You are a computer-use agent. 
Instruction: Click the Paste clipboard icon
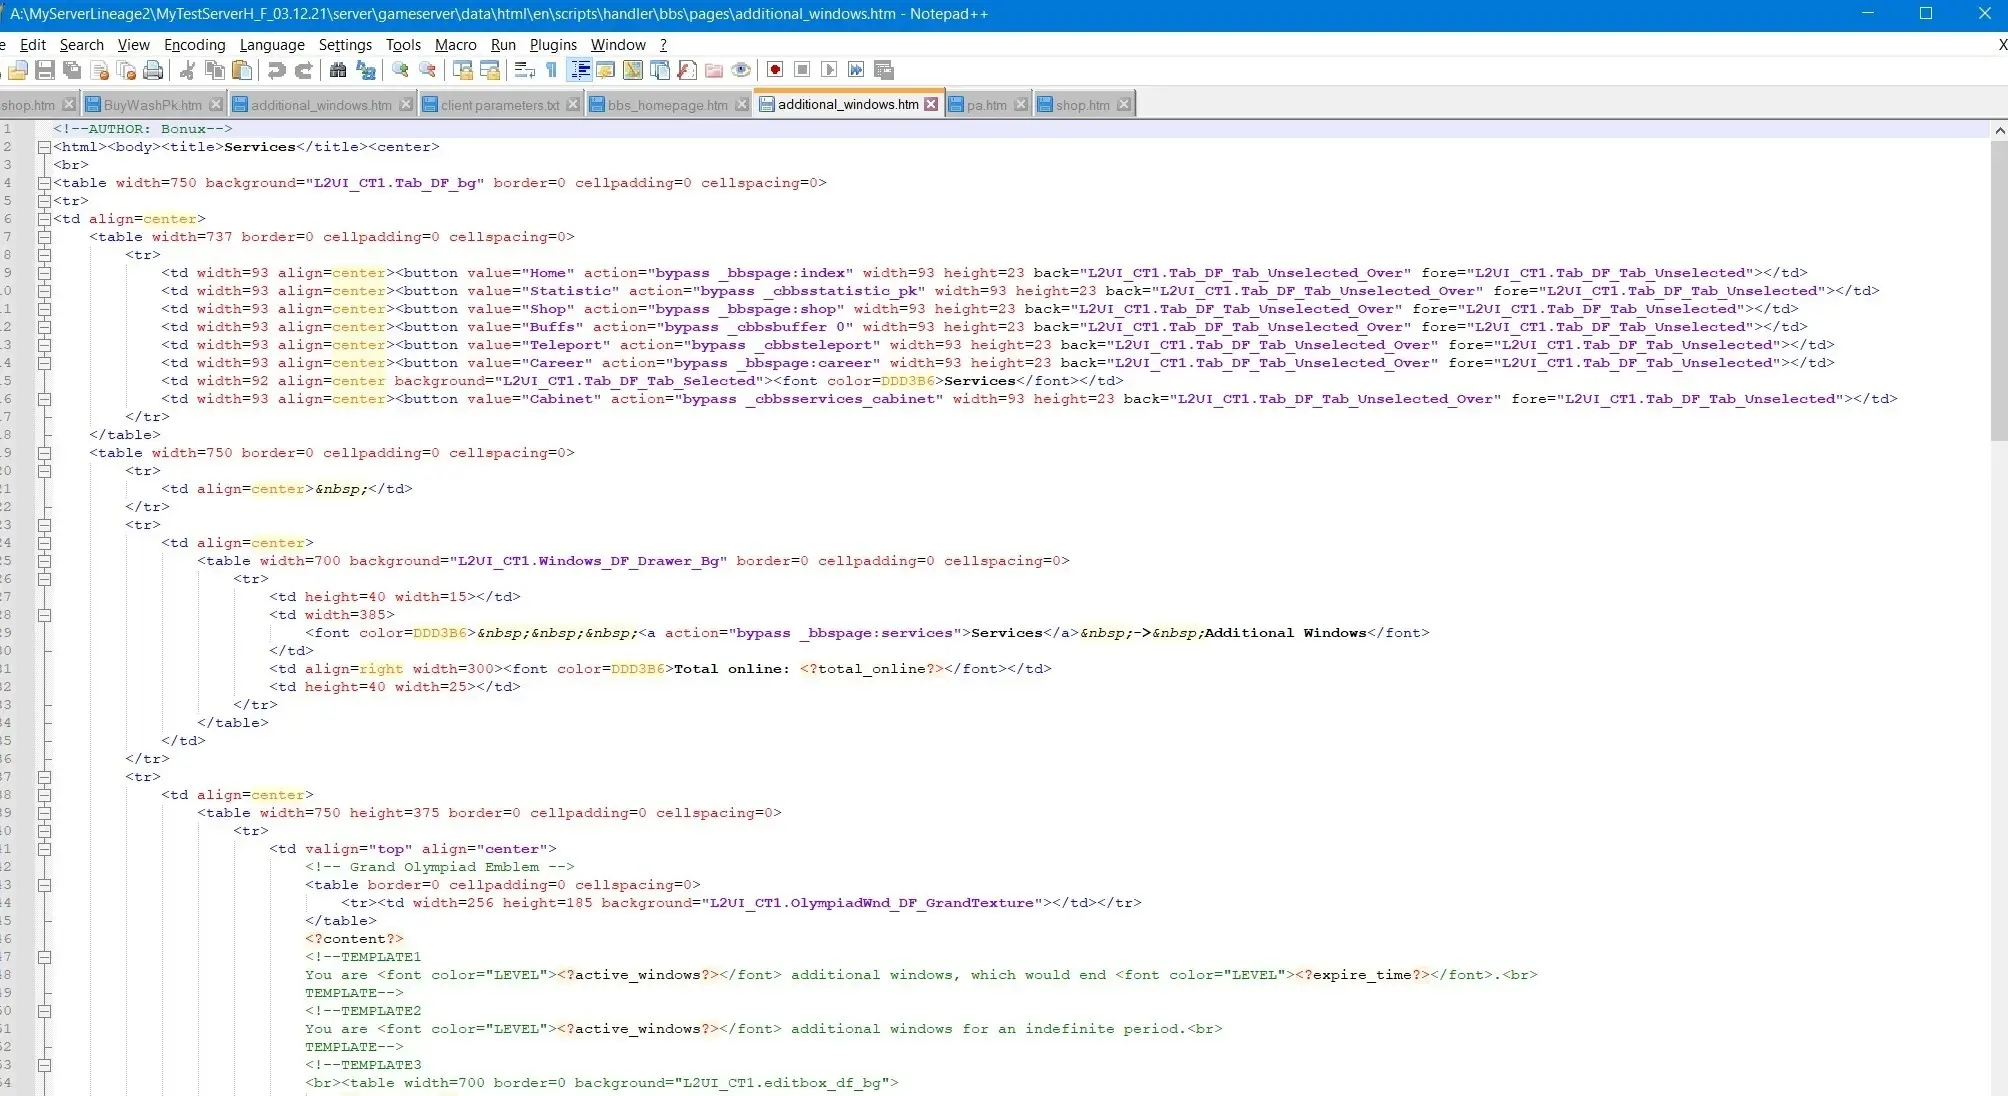coord(241,70)
